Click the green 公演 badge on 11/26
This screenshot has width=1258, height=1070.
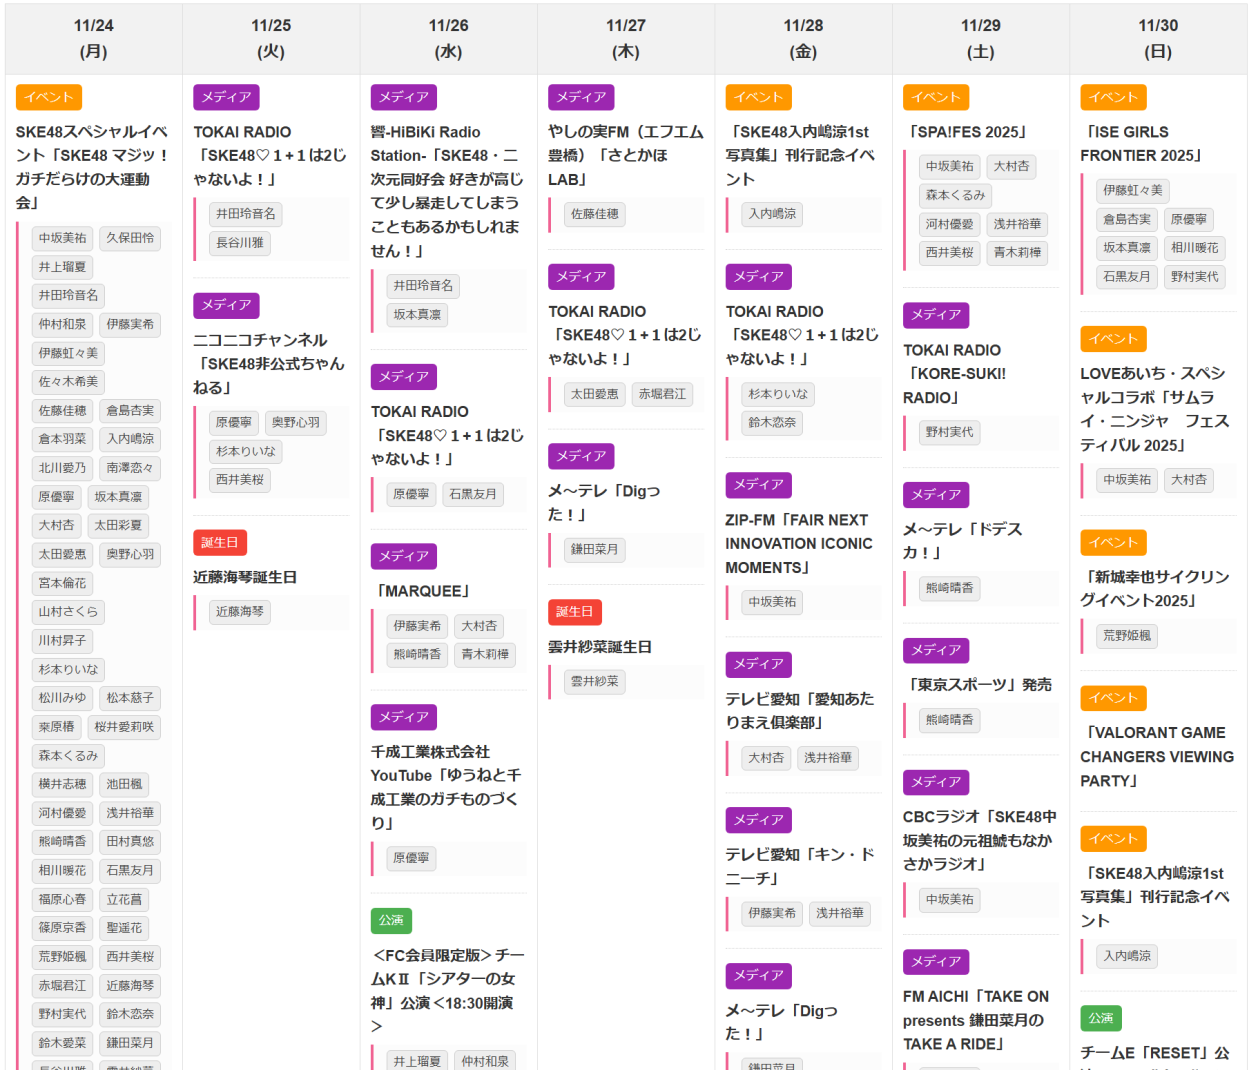[x=391, y=920]
